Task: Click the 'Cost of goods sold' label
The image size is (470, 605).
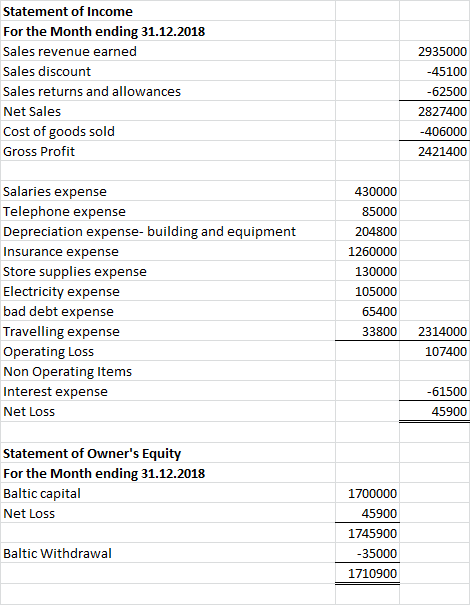Action: 168,131
